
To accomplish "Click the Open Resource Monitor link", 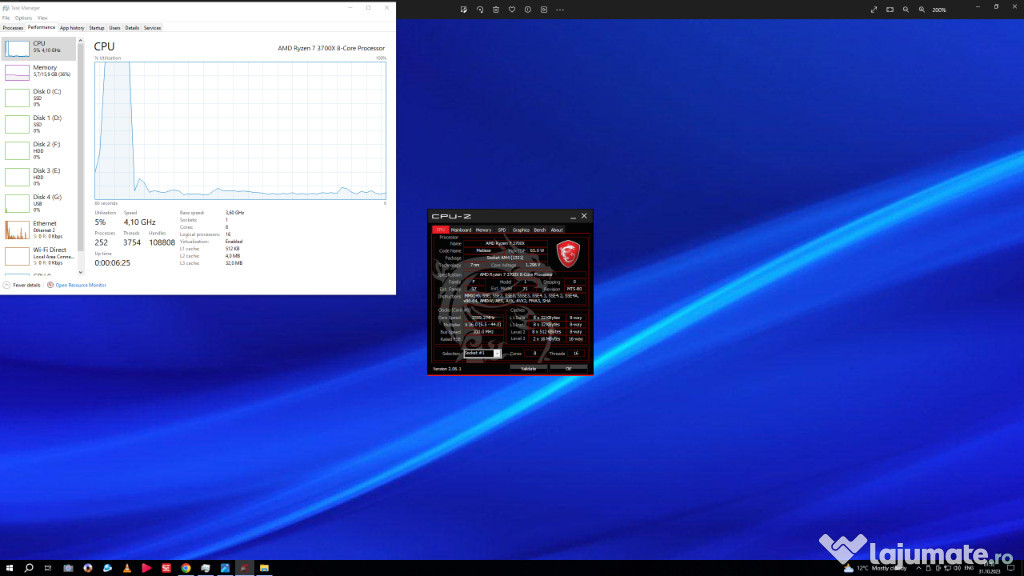I will click(x=81, y=285).
